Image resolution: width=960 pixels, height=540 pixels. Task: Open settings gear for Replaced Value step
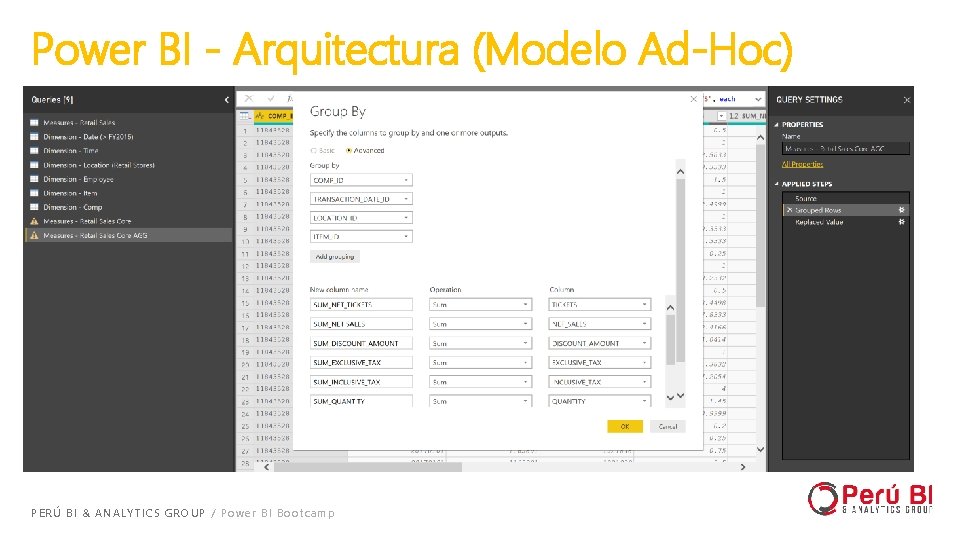tap(901, 222)
